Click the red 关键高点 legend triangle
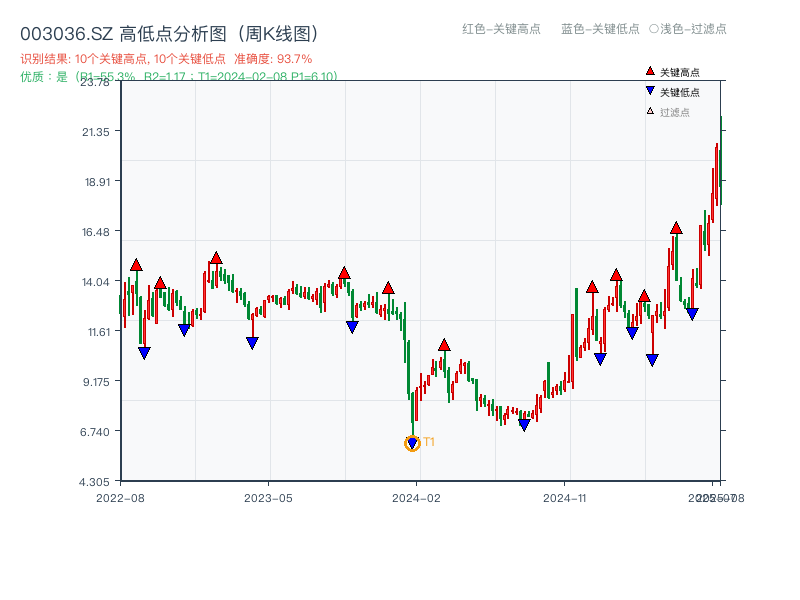Viewport: 800px width, 600px height. point(649,71)
